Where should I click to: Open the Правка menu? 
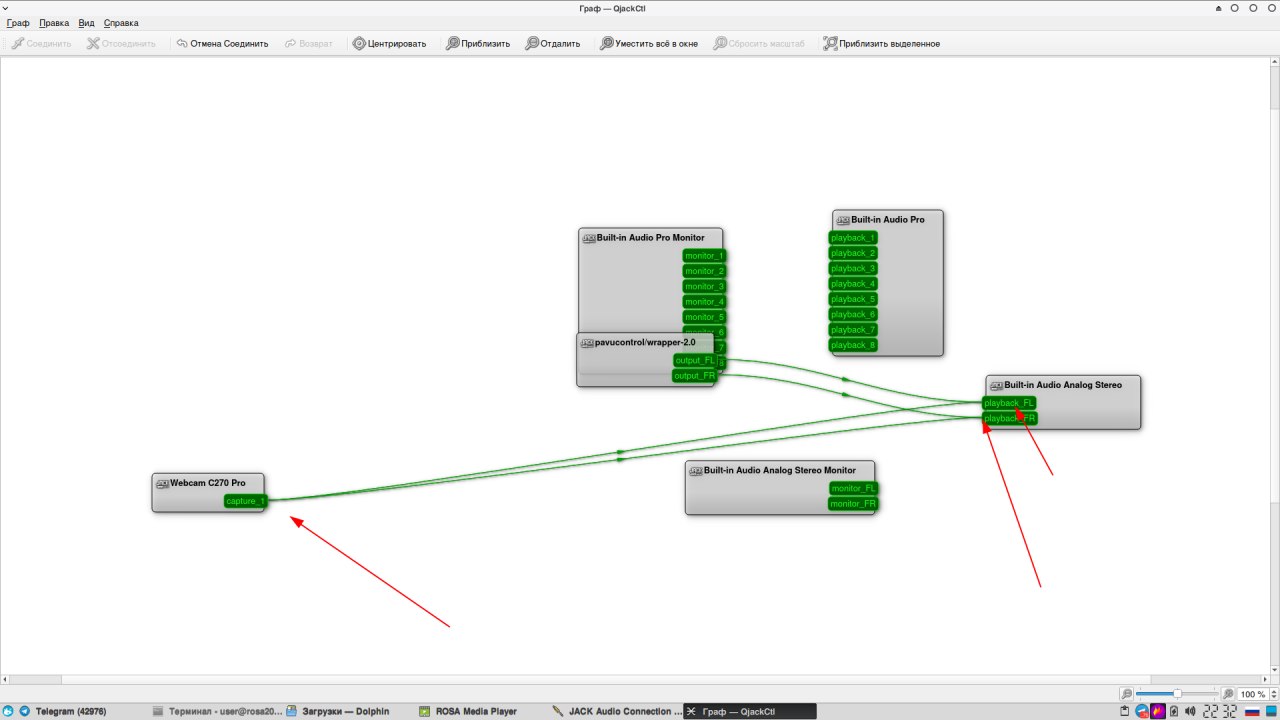click(54, 23)
